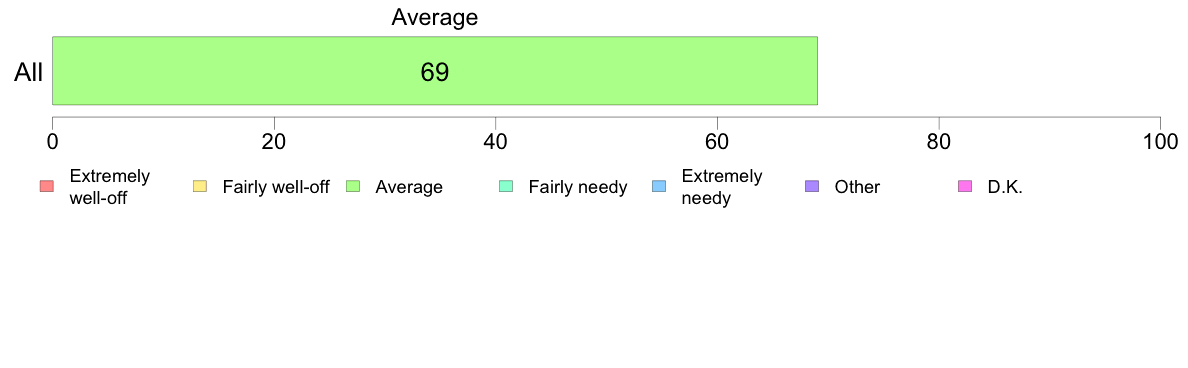Click the Fairly well-off legend text
The height and width of the screenshot is (368, 1188).
[276, 187]
